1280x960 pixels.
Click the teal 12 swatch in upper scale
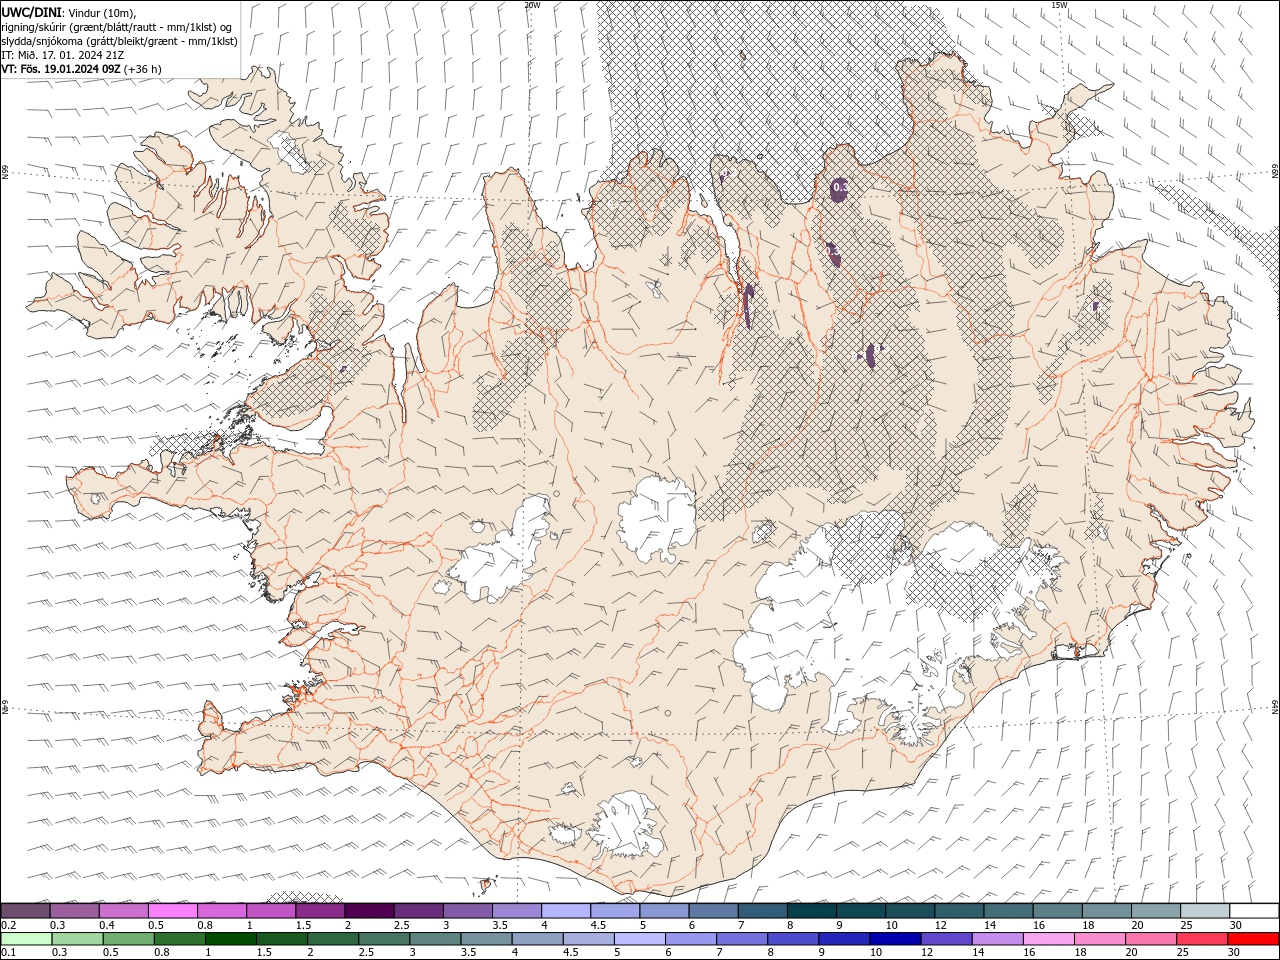pos(958,910)
